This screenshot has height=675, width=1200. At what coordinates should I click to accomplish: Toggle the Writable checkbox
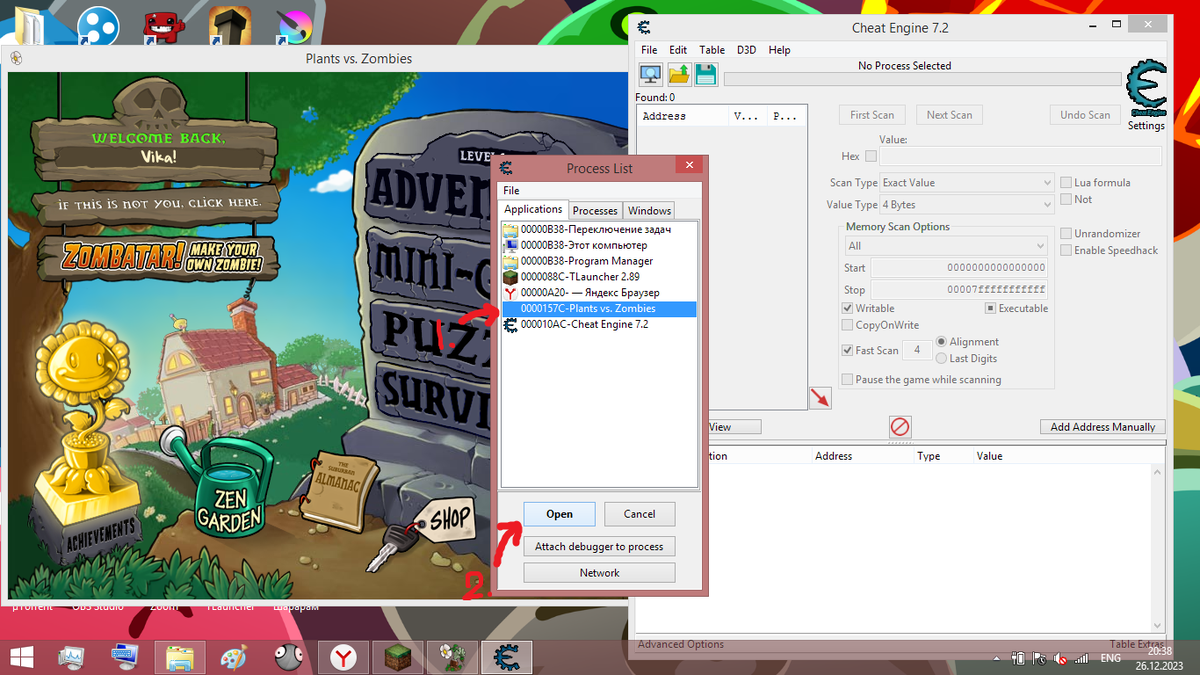point(848,308)
